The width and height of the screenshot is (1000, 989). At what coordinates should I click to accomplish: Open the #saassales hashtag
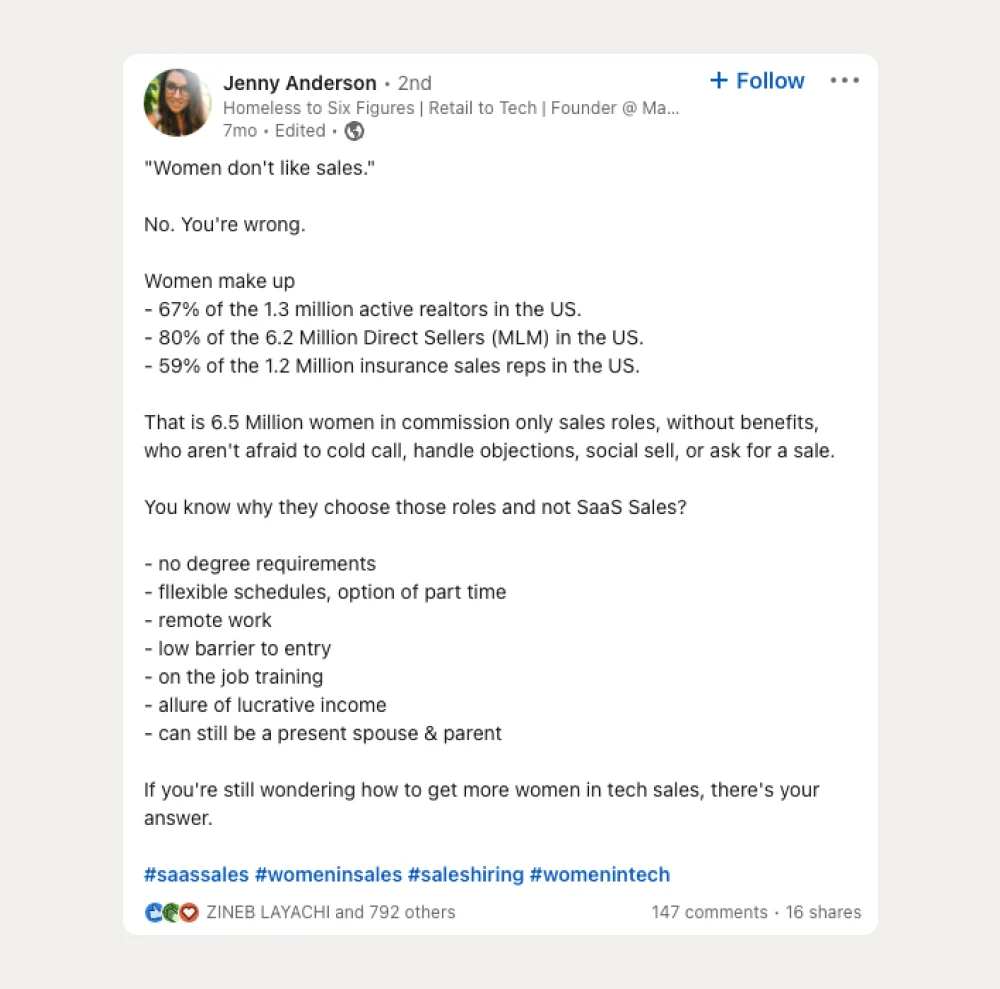click(x=196, y=874)
